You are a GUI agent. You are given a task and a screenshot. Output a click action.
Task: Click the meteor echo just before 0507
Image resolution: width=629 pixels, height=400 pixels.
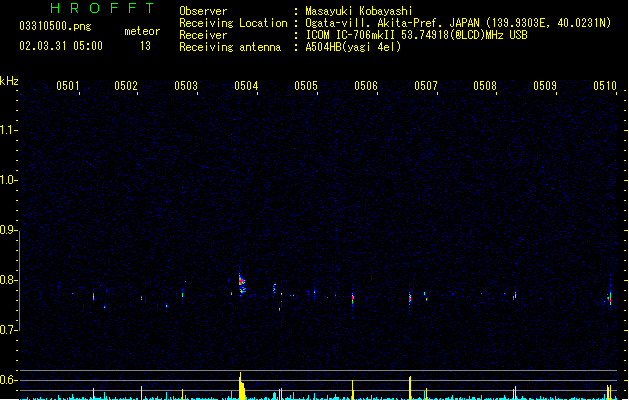410,298
